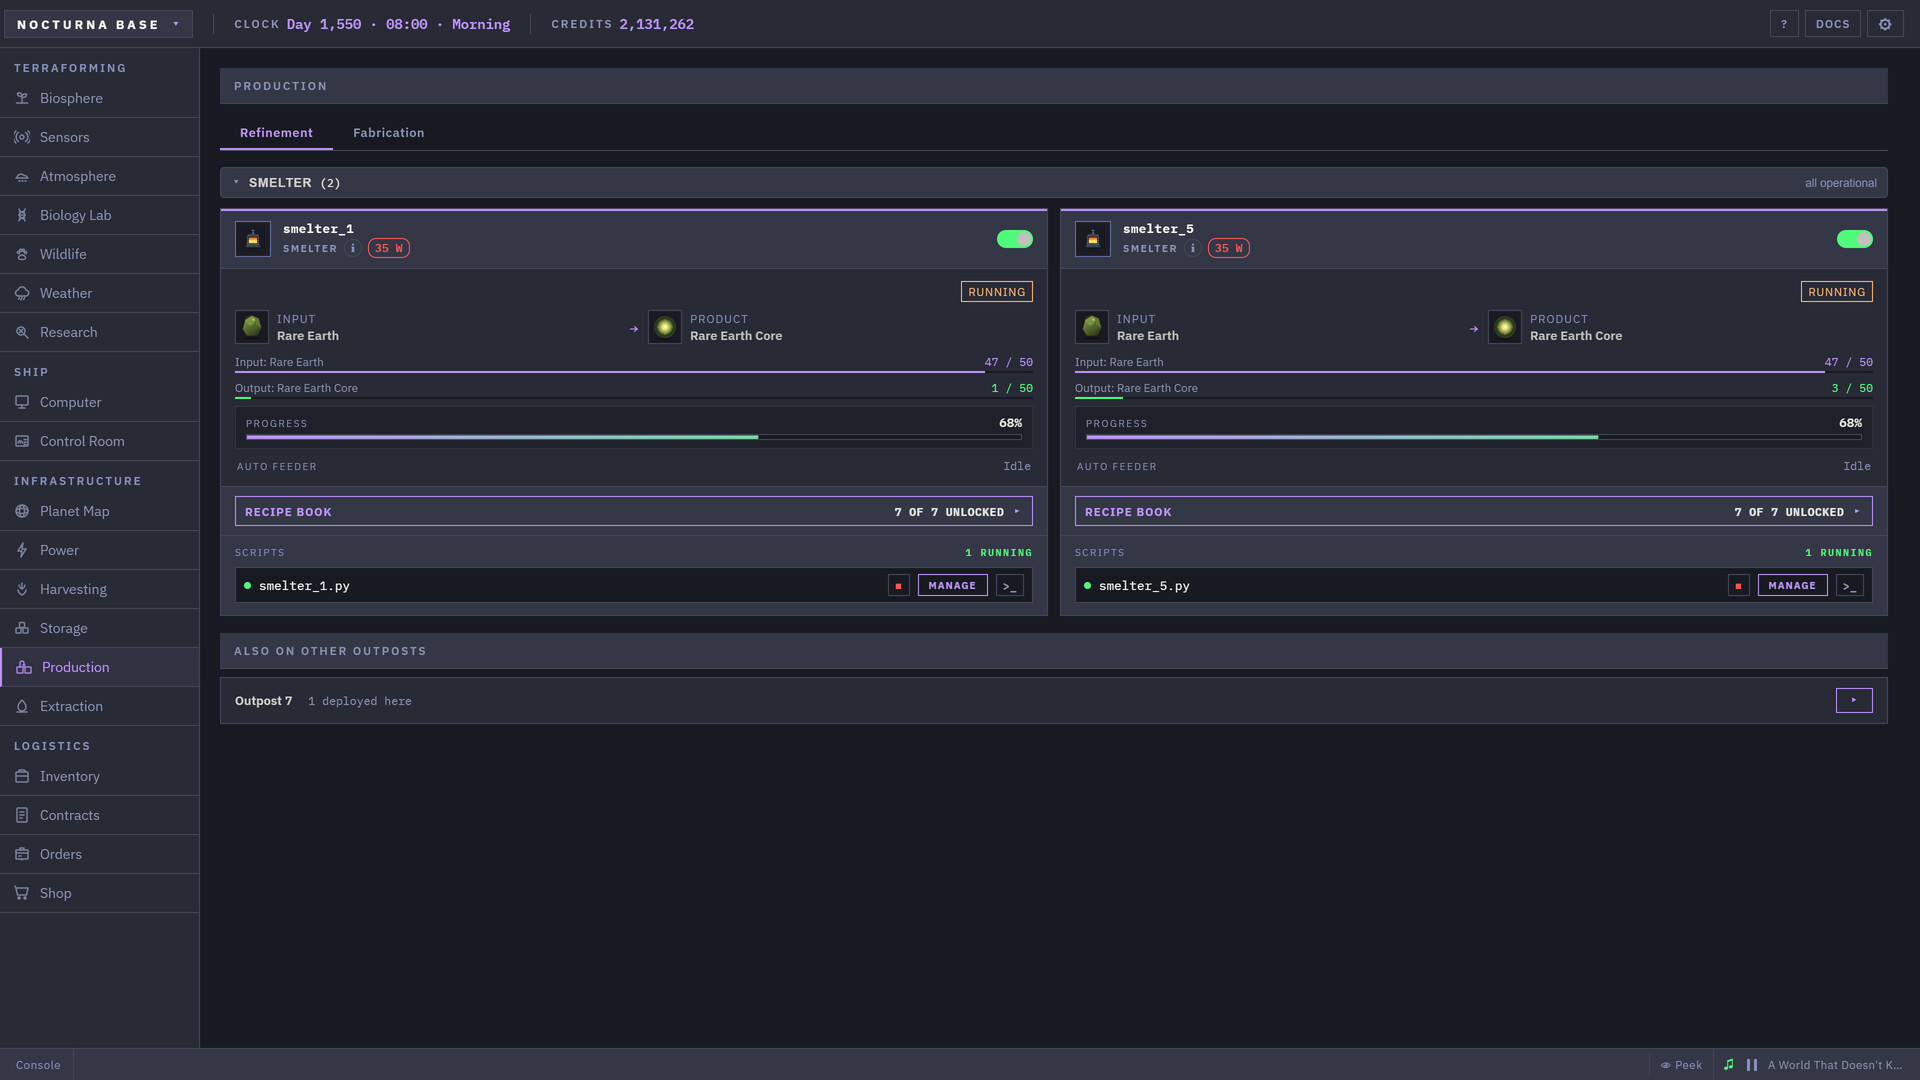Open the Nocturna Base dropdown
The image size is (1920, 1080).
click(x=98, y=24)
